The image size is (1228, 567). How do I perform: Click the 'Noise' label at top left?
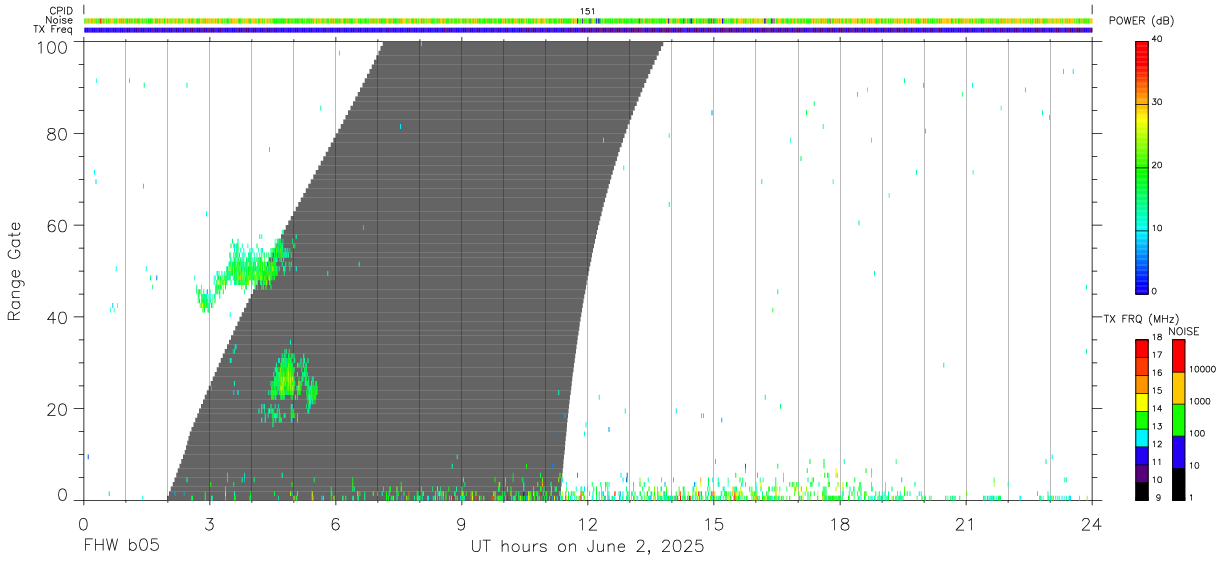(x=59, y=20)
